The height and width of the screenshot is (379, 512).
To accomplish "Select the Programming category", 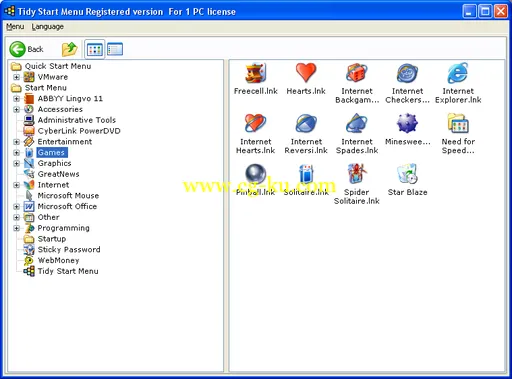I will (63, 228).
